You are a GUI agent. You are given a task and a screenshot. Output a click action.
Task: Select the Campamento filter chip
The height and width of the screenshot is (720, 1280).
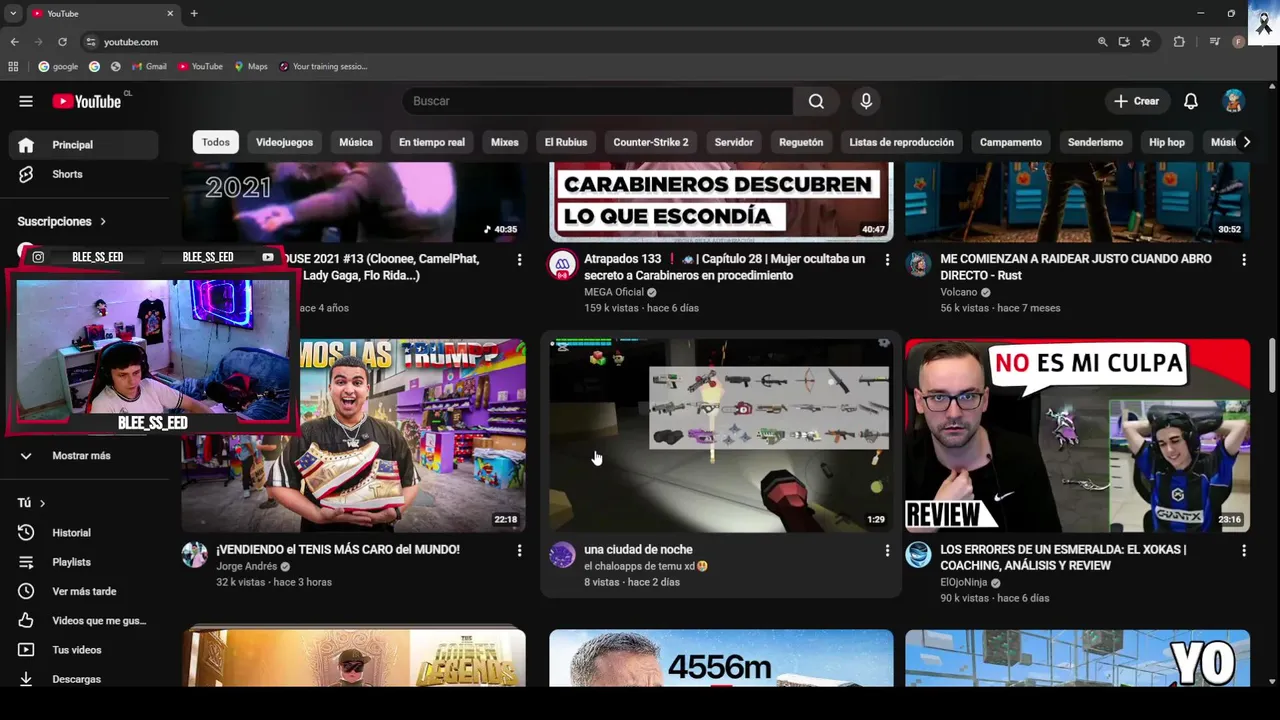pos(1011,142)
